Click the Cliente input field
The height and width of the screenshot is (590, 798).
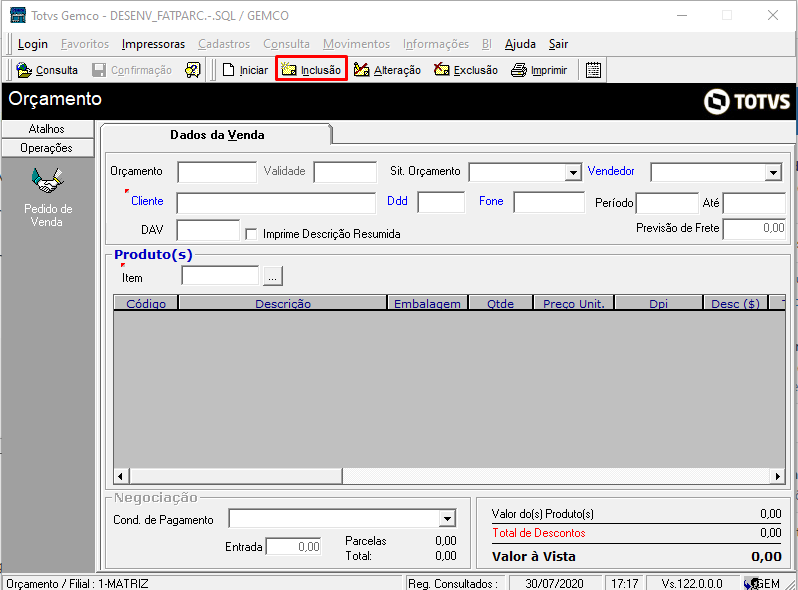point(276,203)
